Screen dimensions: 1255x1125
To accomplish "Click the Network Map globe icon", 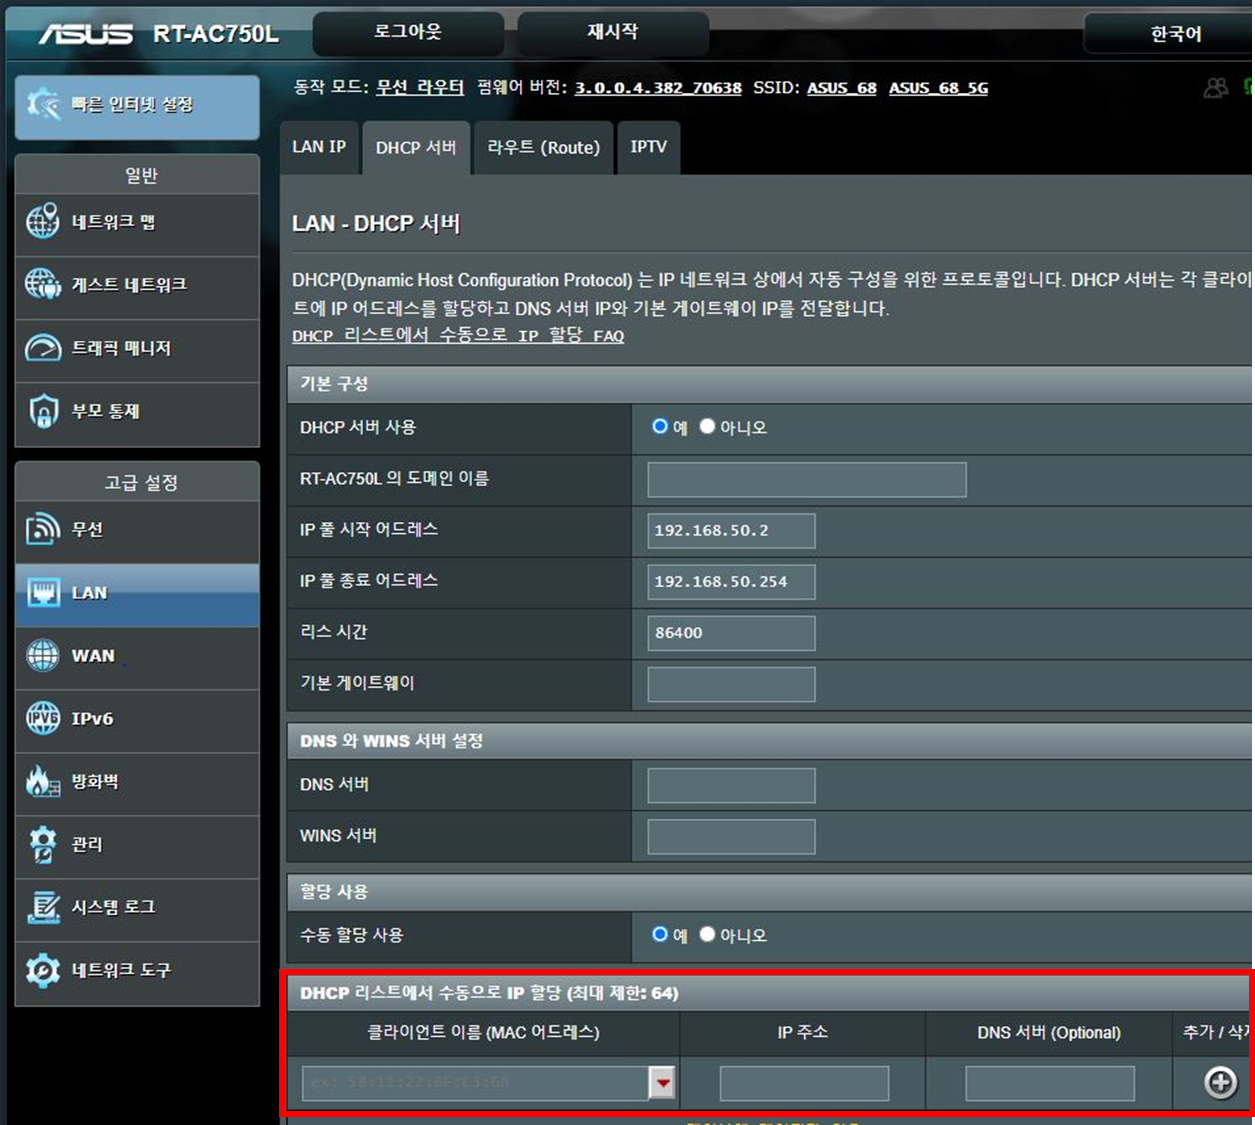I will [x=43, y=221].
